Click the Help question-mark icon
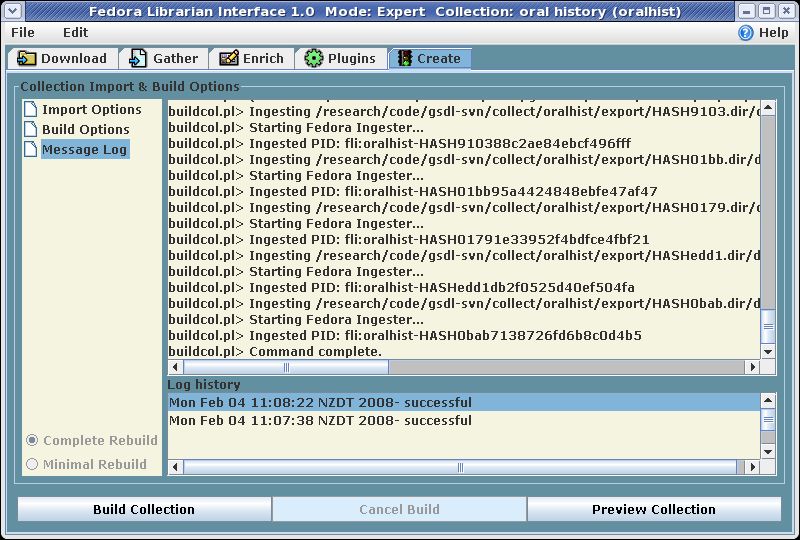800x540 pixels. (x=745, y=33)
